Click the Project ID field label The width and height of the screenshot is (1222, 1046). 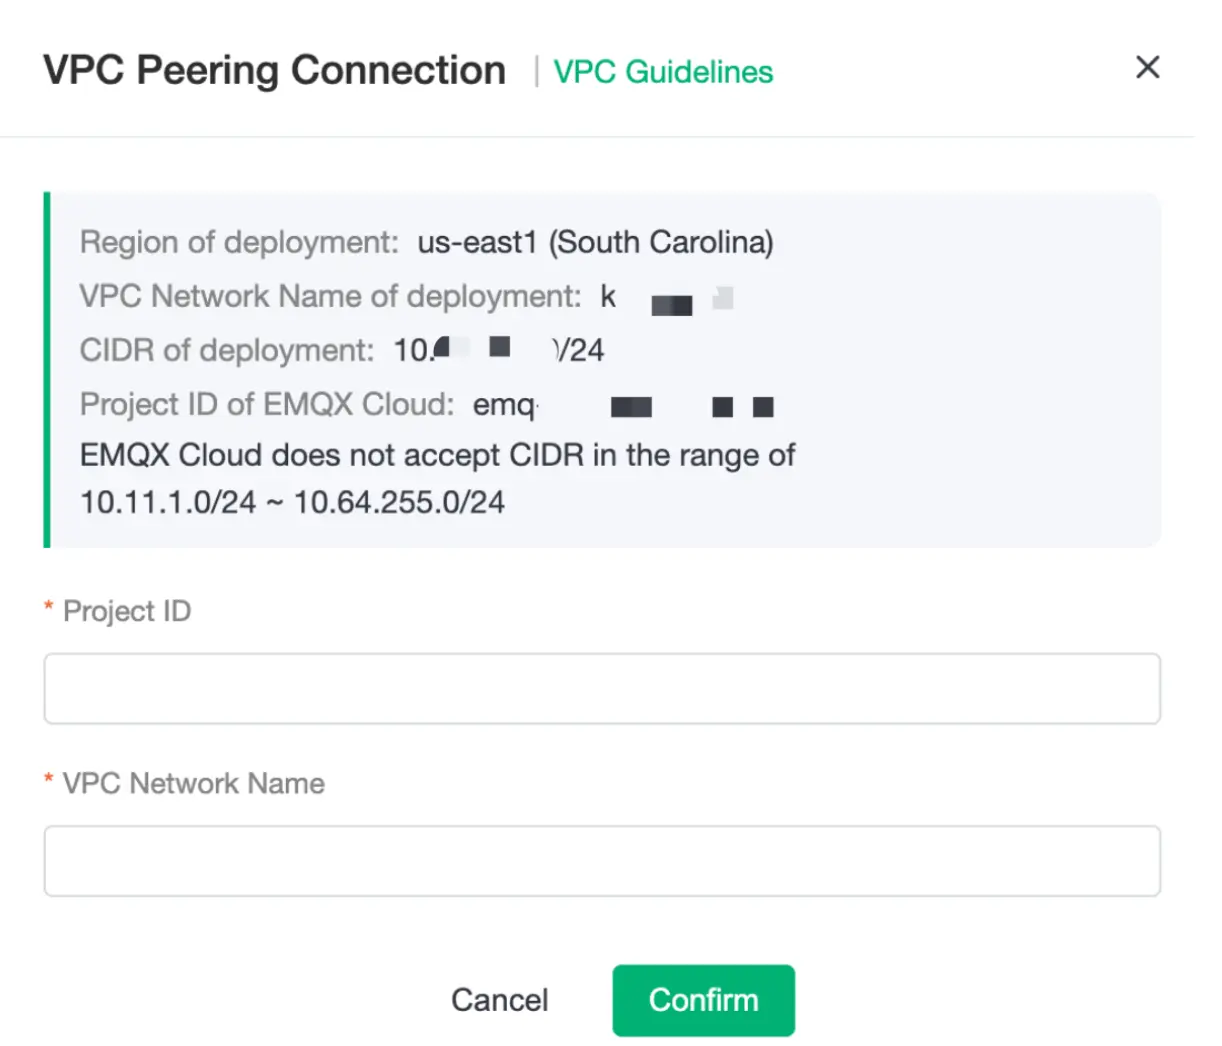(x=125, y=611)
